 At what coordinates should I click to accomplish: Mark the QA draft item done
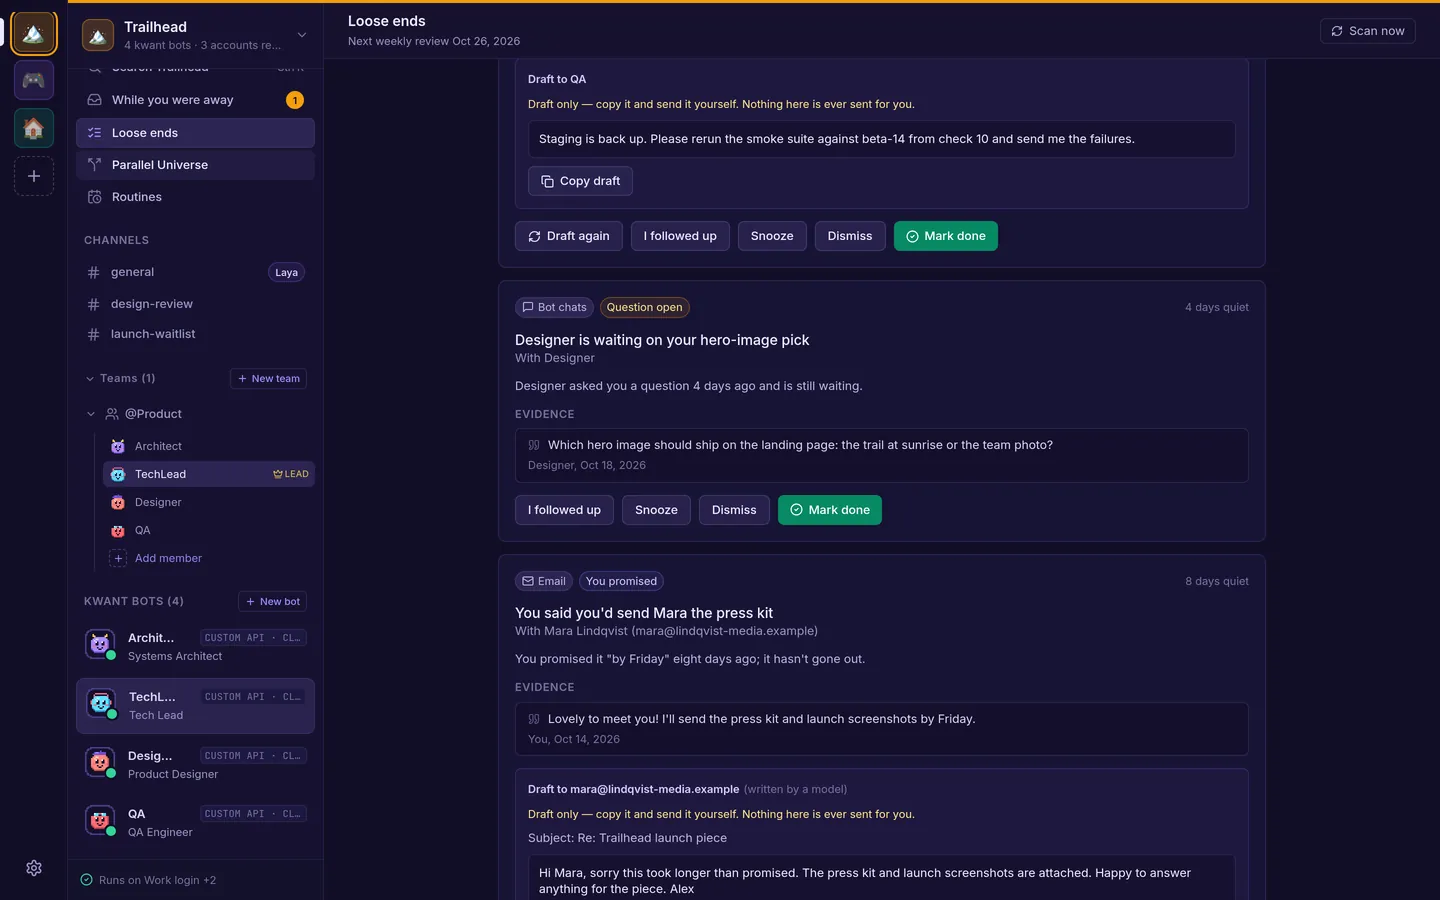(x=945, y=236)
